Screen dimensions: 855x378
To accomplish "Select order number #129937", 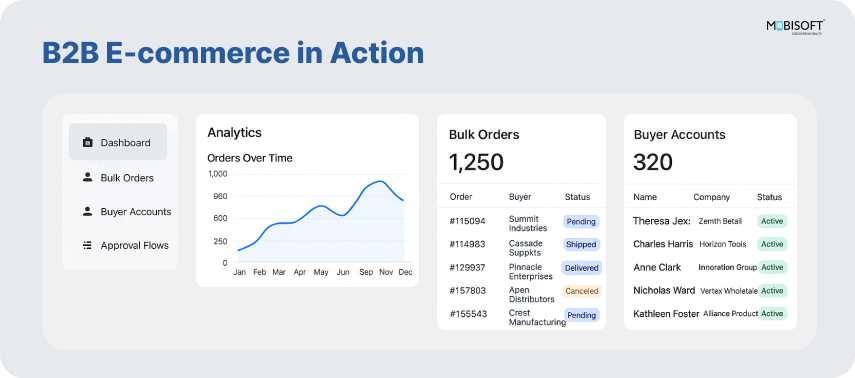I will pyautogui.click(x=467, y=267).
